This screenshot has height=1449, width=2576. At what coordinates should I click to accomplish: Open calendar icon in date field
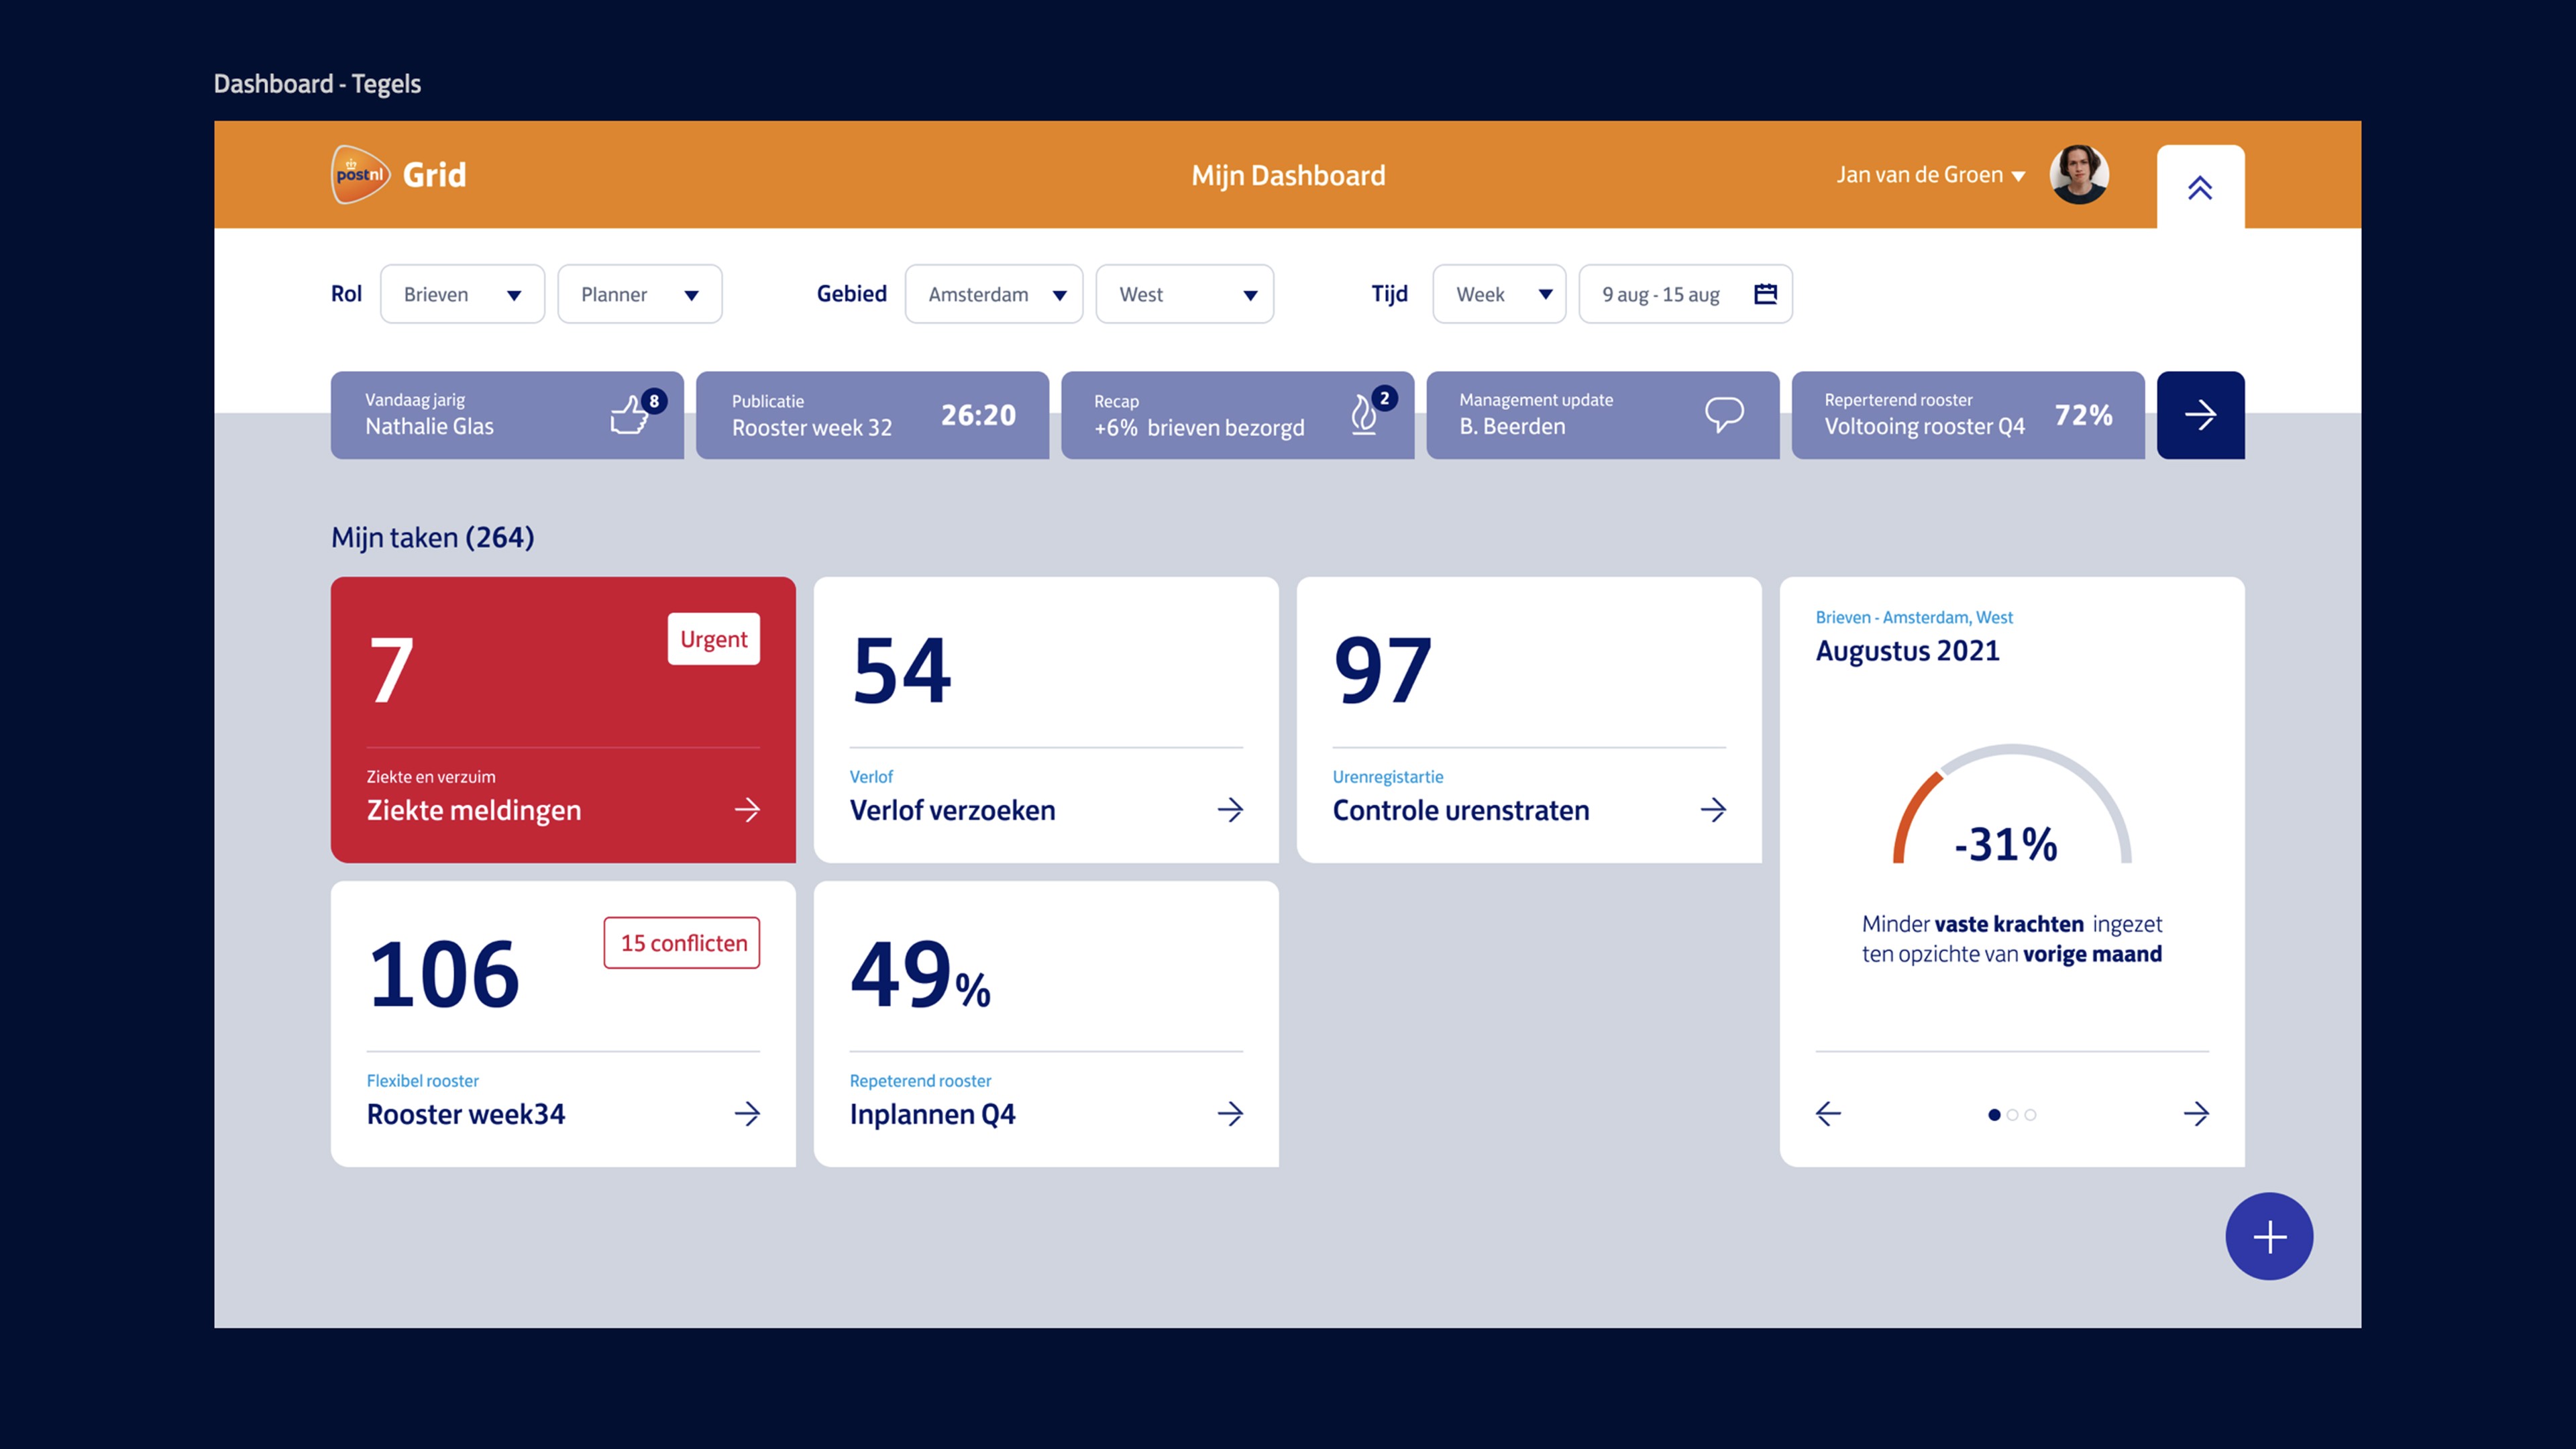point(1765,294)
